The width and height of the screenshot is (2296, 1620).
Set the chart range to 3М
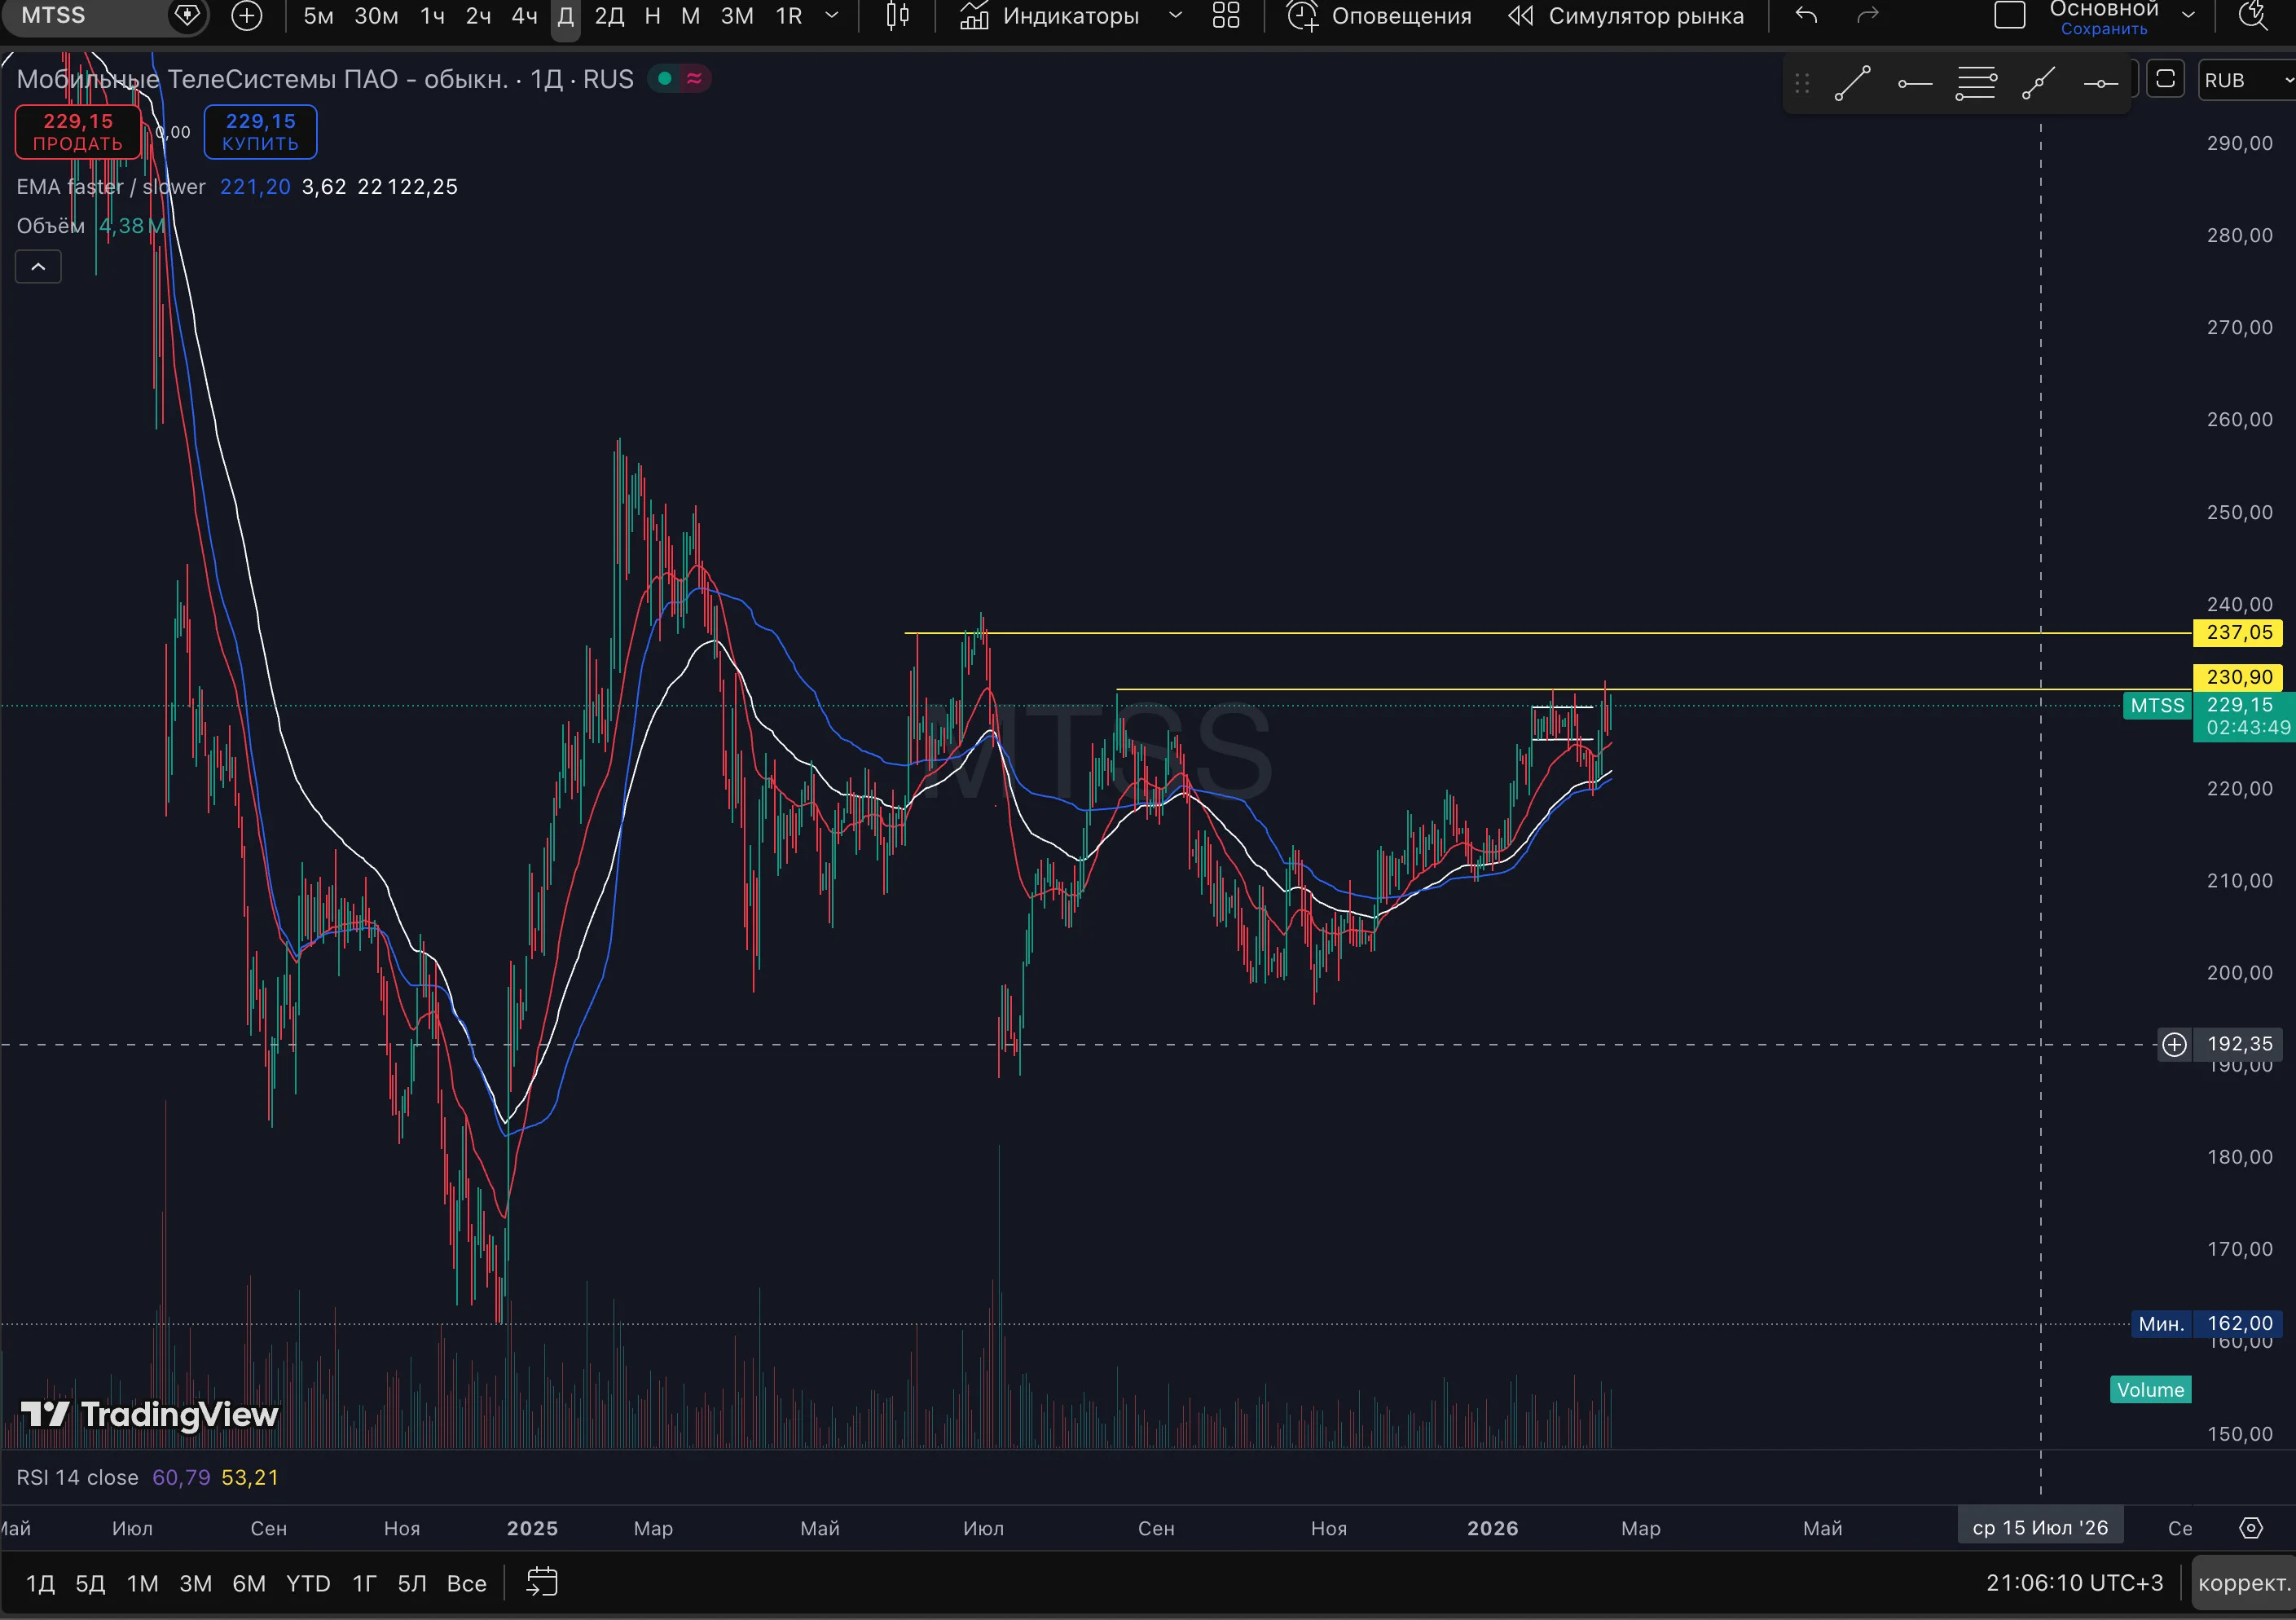tap(195, 1584)
